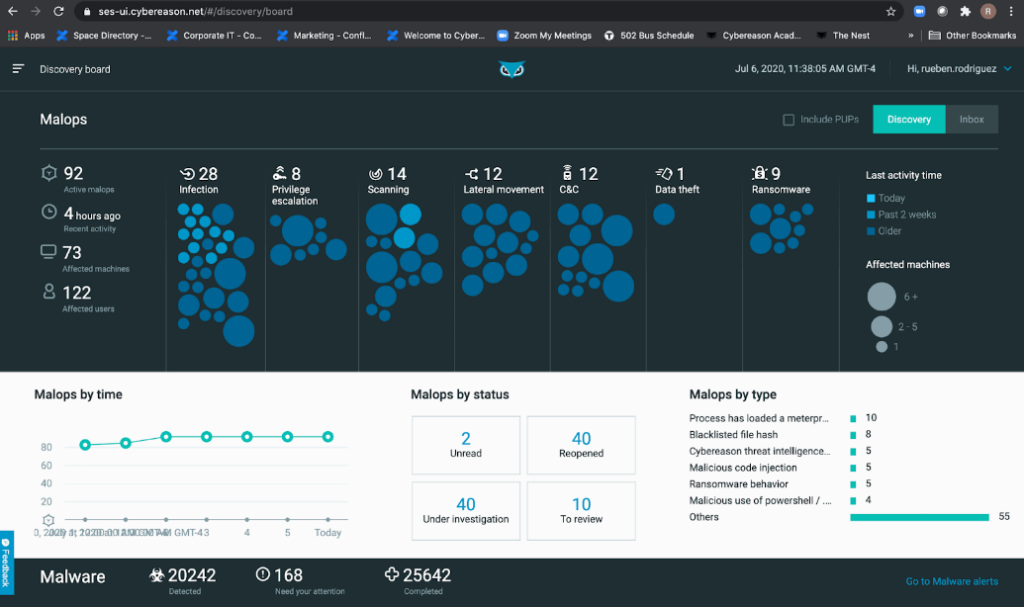The image size is (1024, 607).
Task: Open the 40 Reopened malops card
Action: click(581, 445)
